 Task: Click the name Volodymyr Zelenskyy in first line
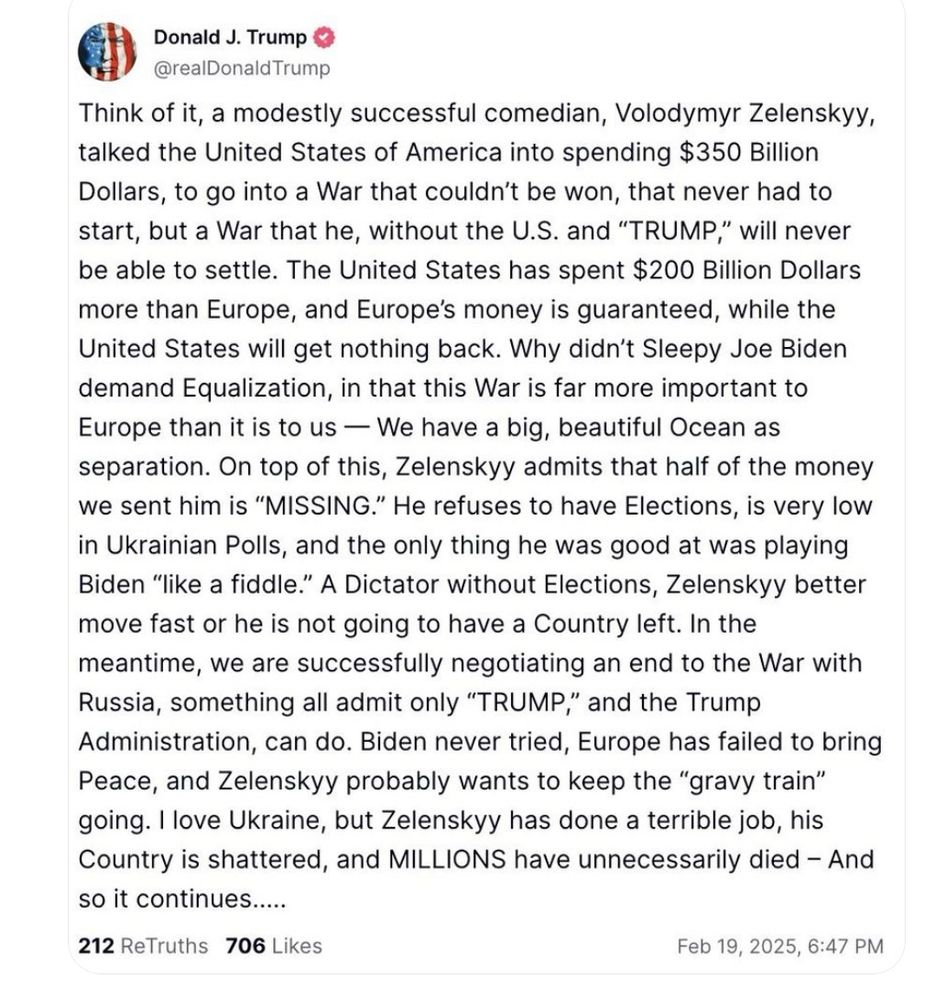[744, 114]
